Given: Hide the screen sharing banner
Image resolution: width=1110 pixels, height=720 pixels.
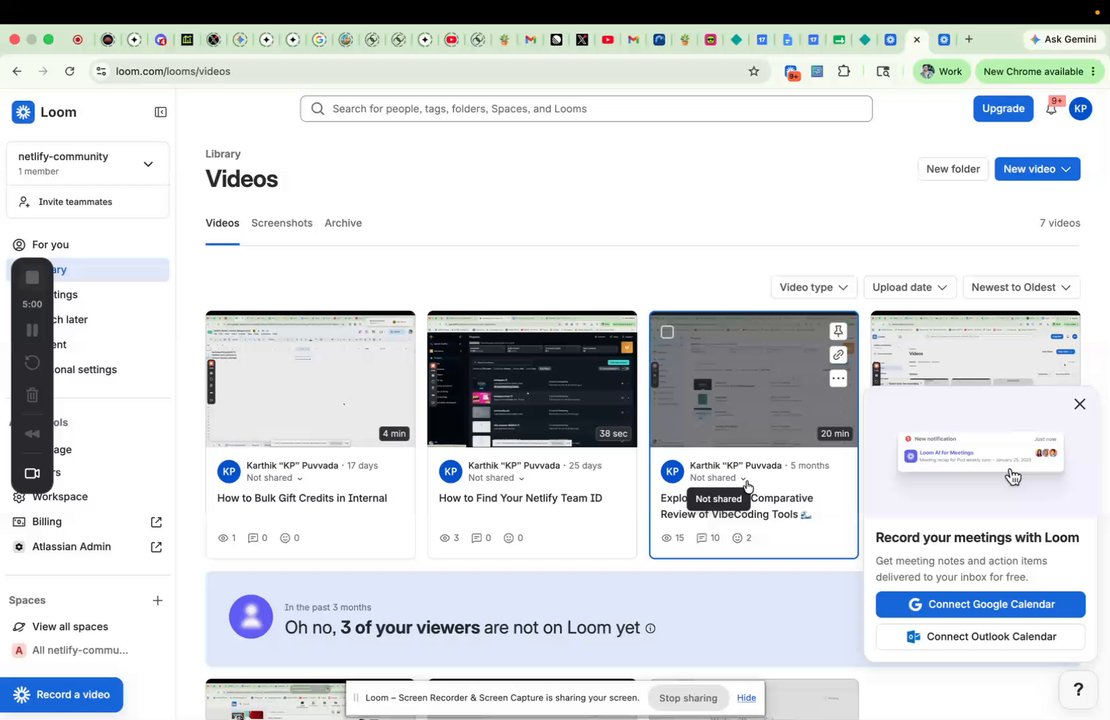Looking at the screenshot, I should click(x=746, y=698).
